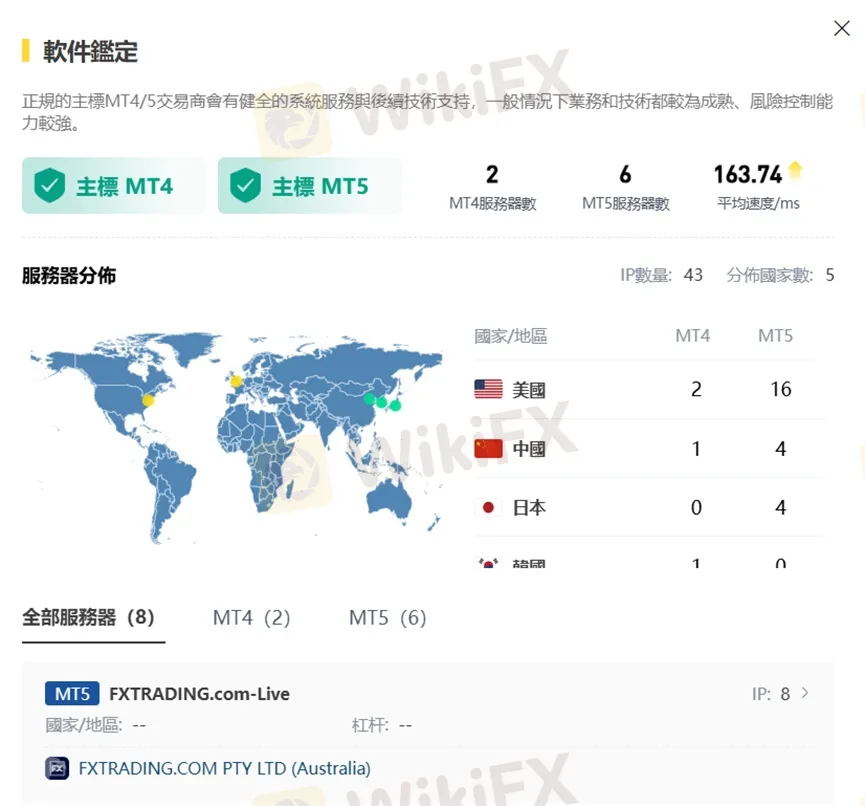865x806 pixels.
Task: Click the MT5 column header in country table
Action: click(775, 336)
